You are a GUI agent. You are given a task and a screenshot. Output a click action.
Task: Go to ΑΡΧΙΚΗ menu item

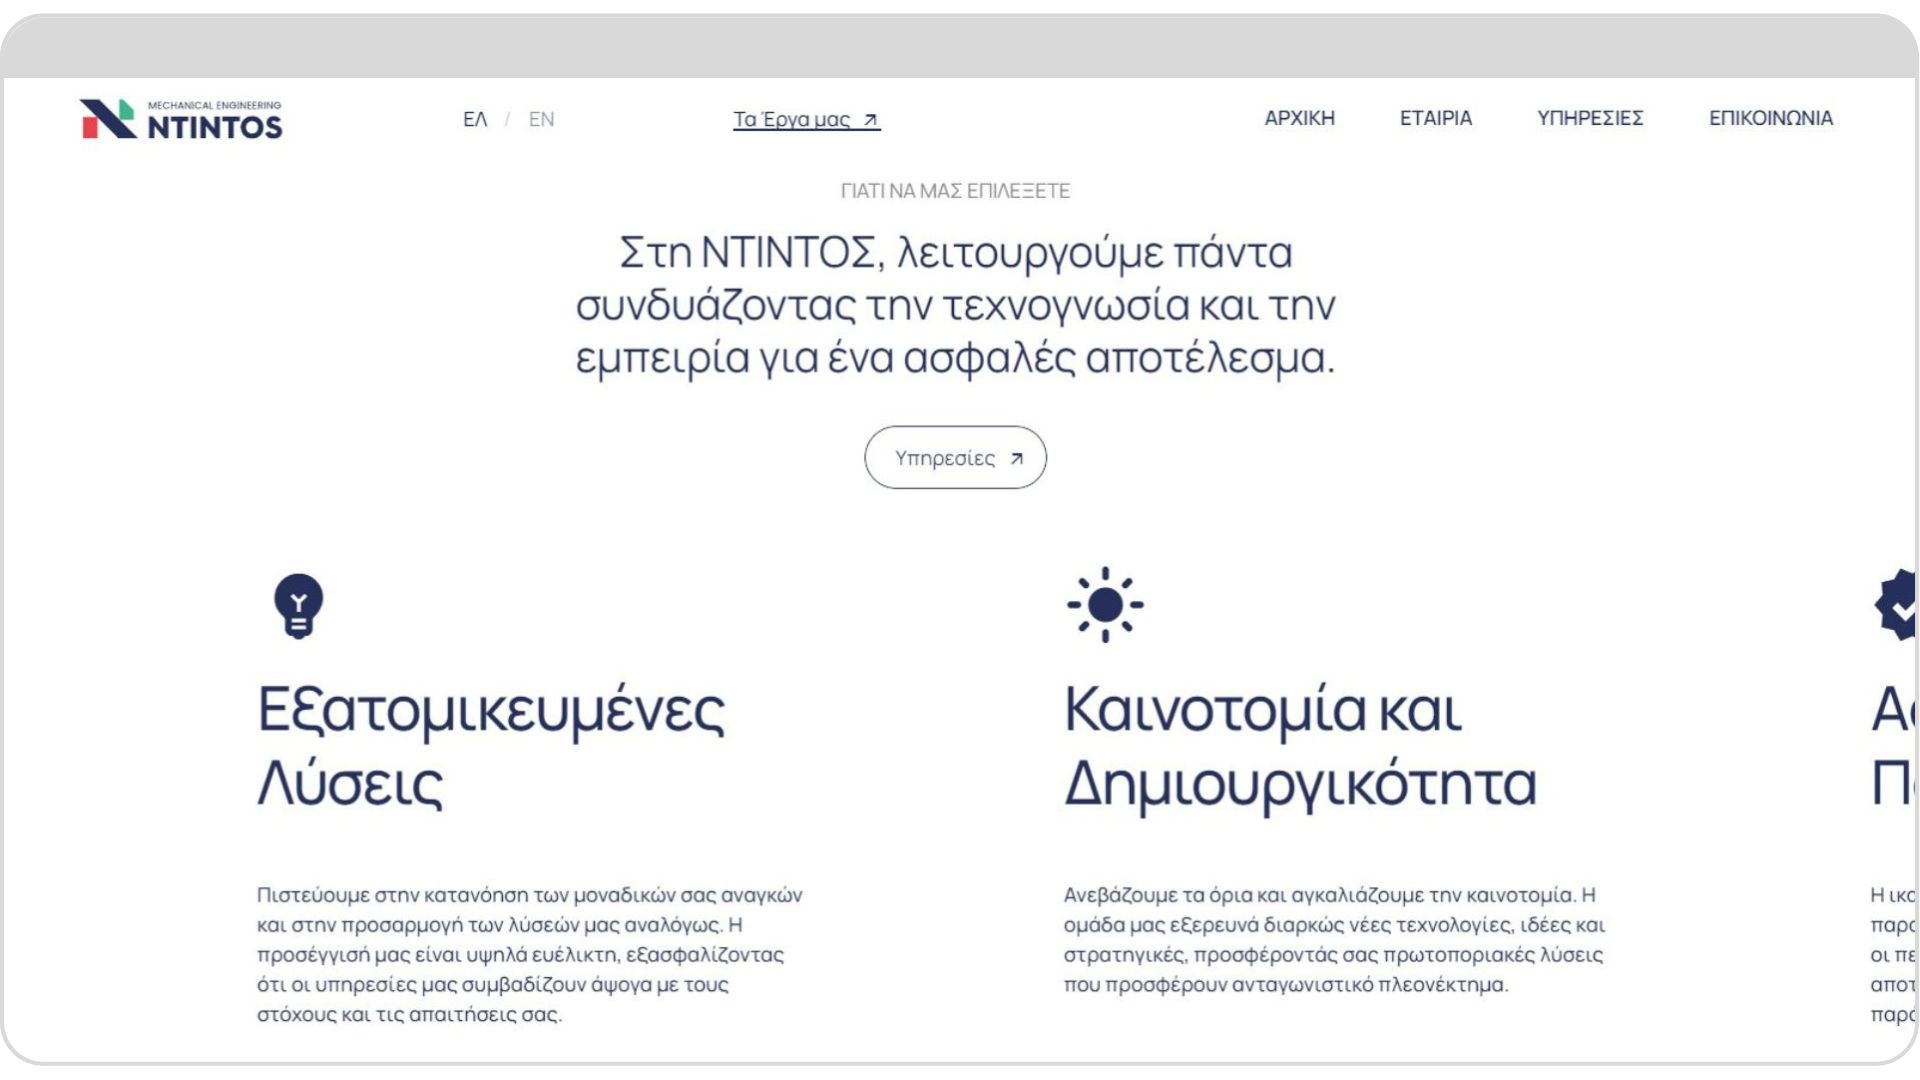click(x=1299, y=118)
